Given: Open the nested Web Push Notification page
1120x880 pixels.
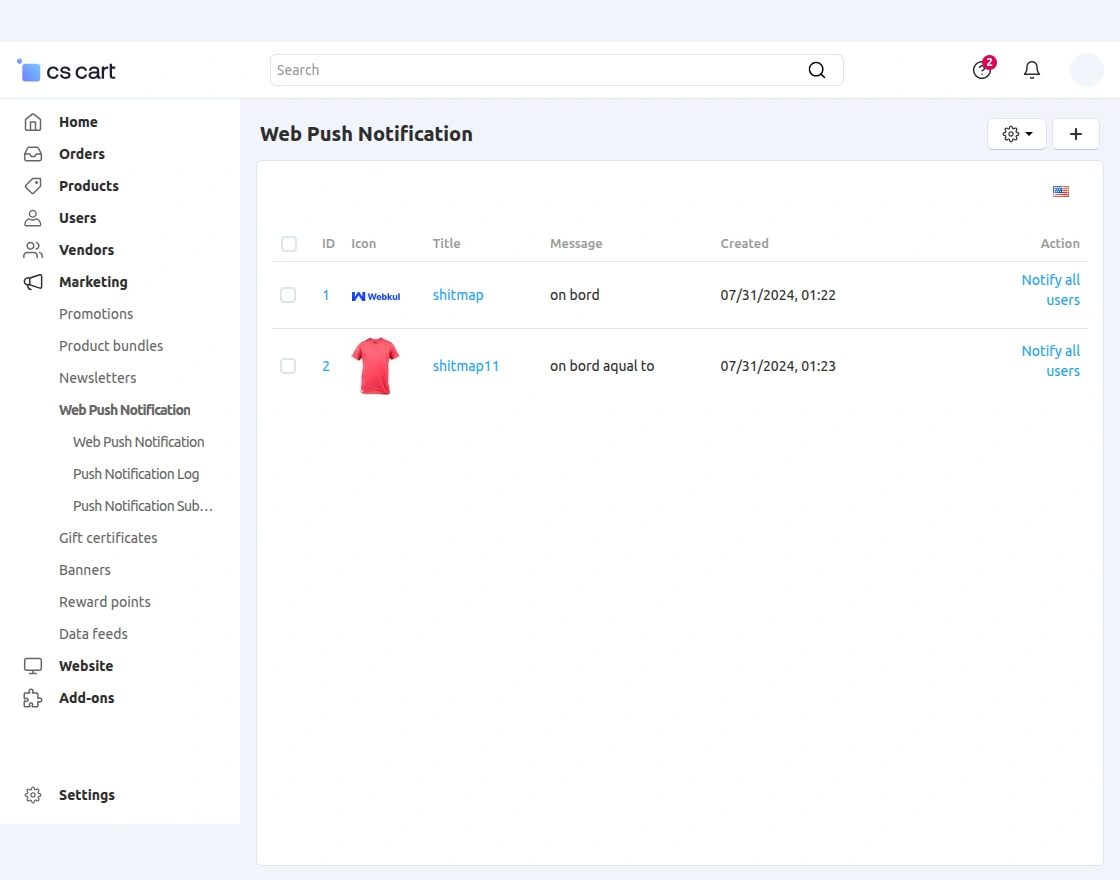Looking at the screenshot, I should [x=139, y=442].
